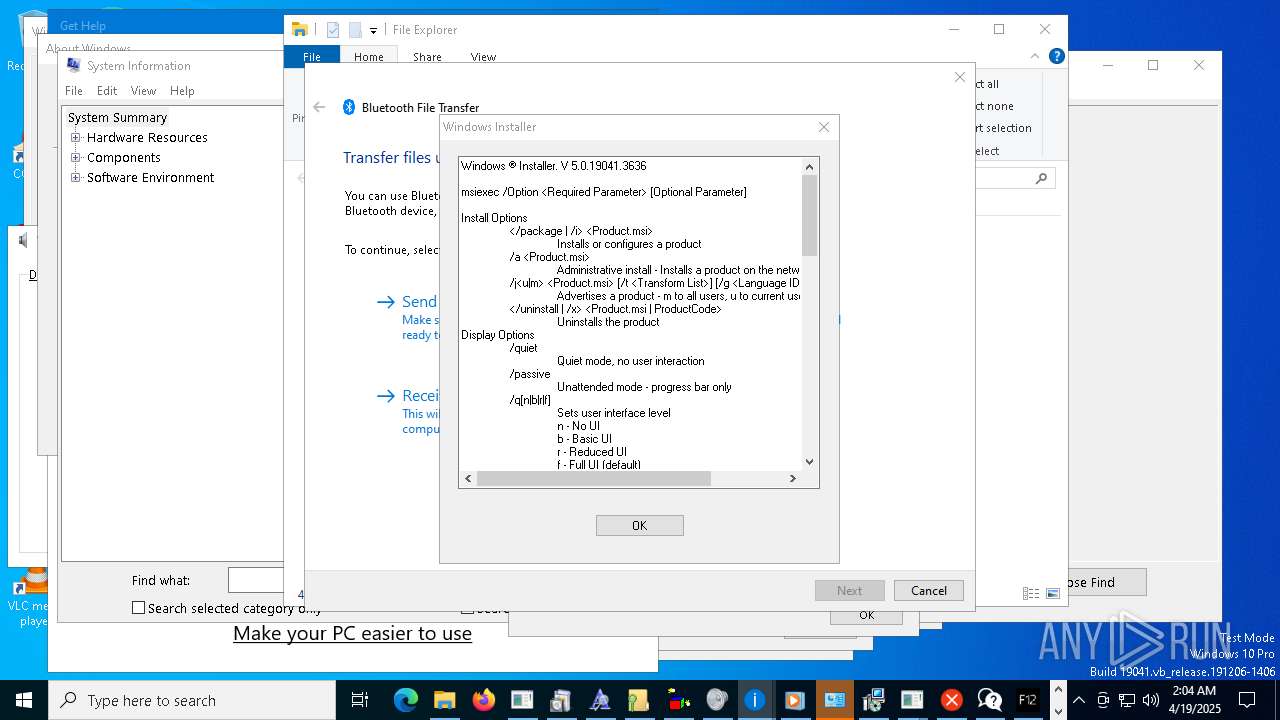The image size is (1280, 720).
Task: Open network status in system tray
Action: pos(1127,700)
